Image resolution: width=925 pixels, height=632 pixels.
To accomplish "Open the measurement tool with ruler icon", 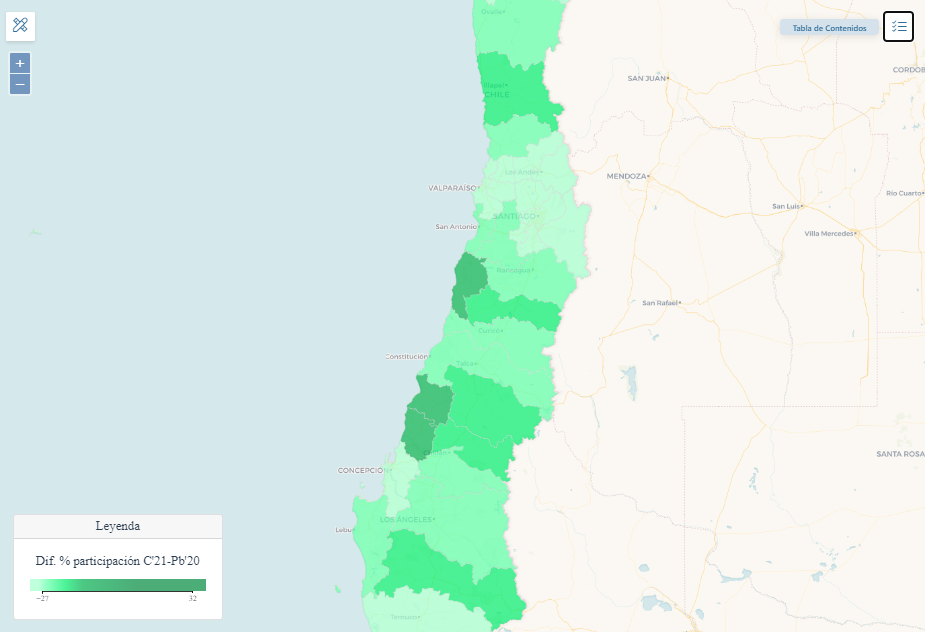I will point(21,27).
